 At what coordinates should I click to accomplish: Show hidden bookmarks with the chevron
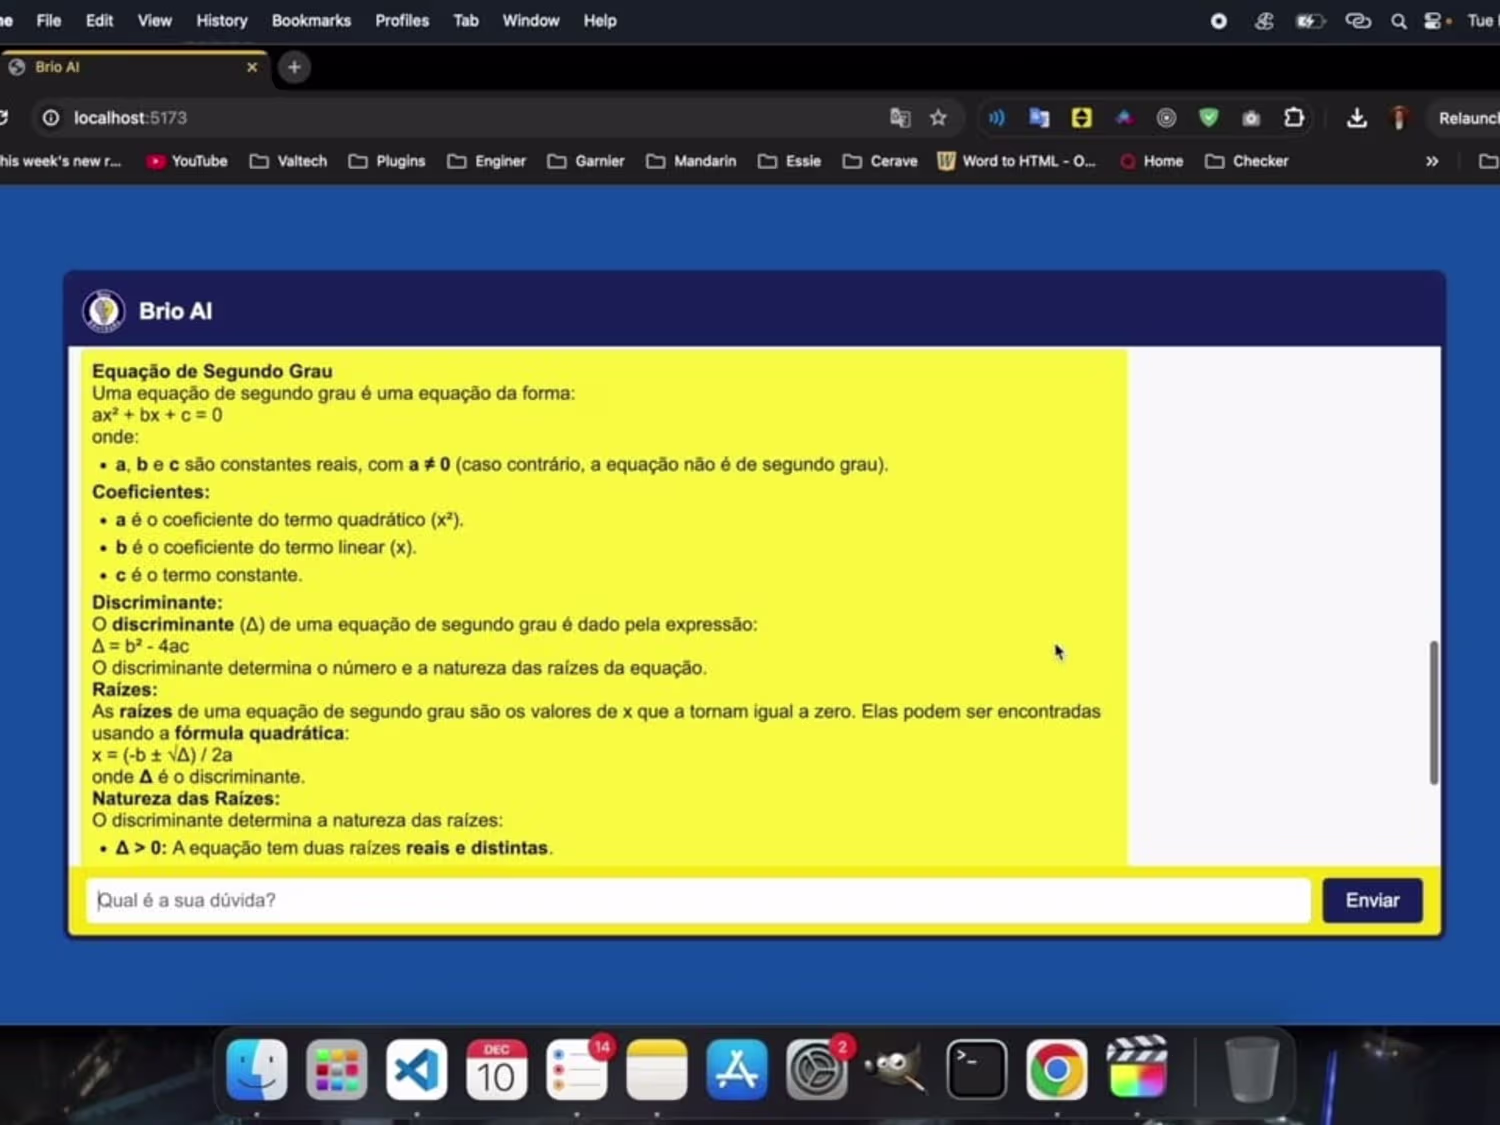1432,161
